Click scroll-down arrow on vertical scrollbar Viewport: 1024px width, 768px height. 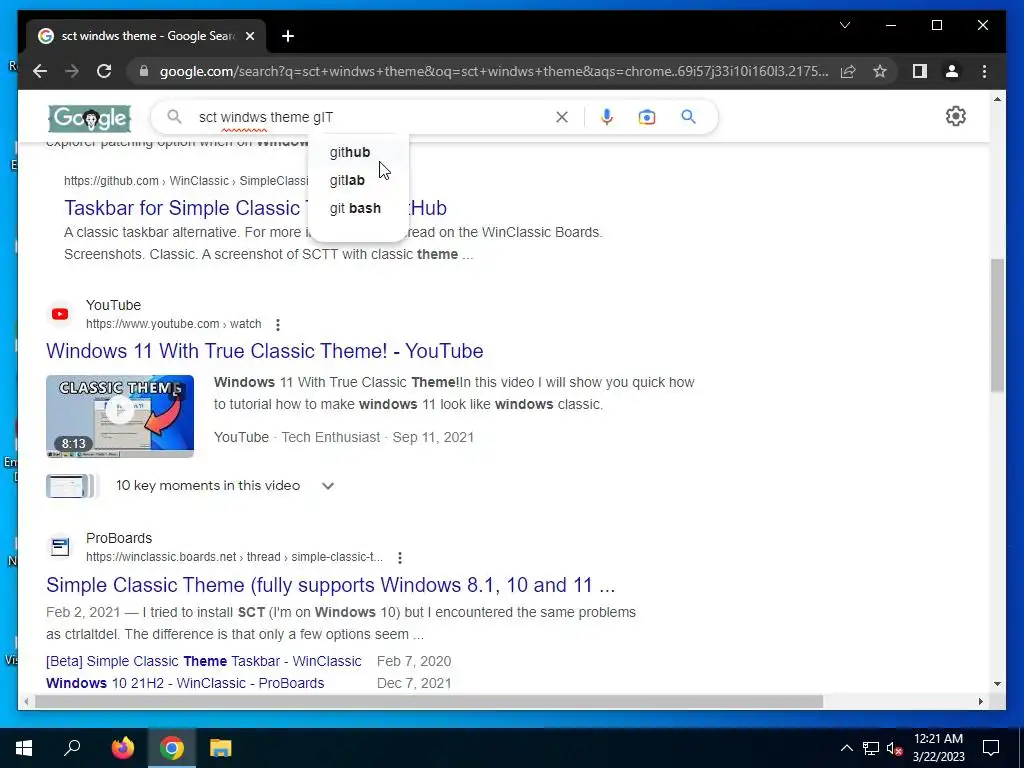point(997,684)
